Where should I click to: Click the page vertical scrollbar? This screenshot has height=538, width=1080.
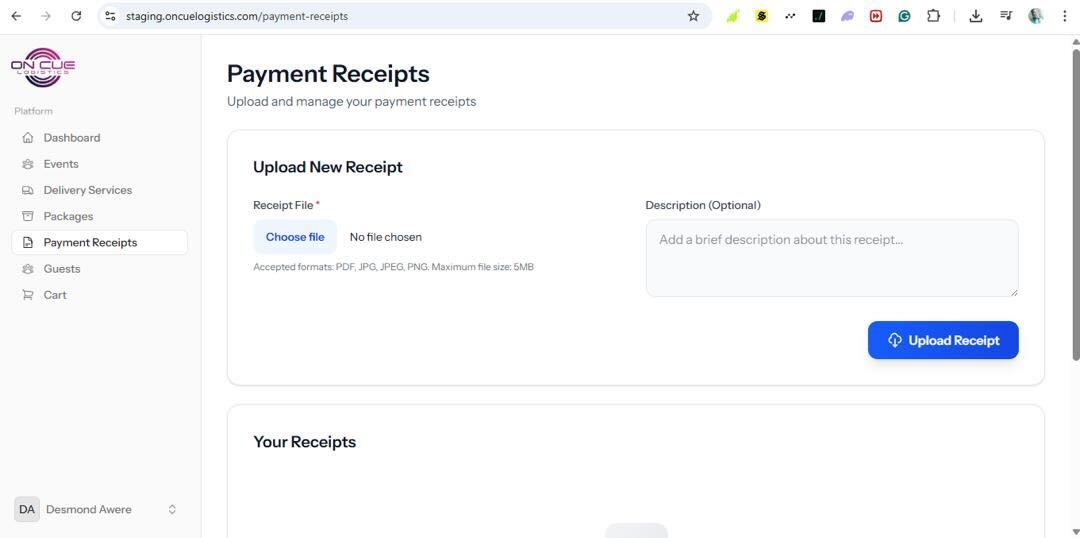click(1075, 200)
